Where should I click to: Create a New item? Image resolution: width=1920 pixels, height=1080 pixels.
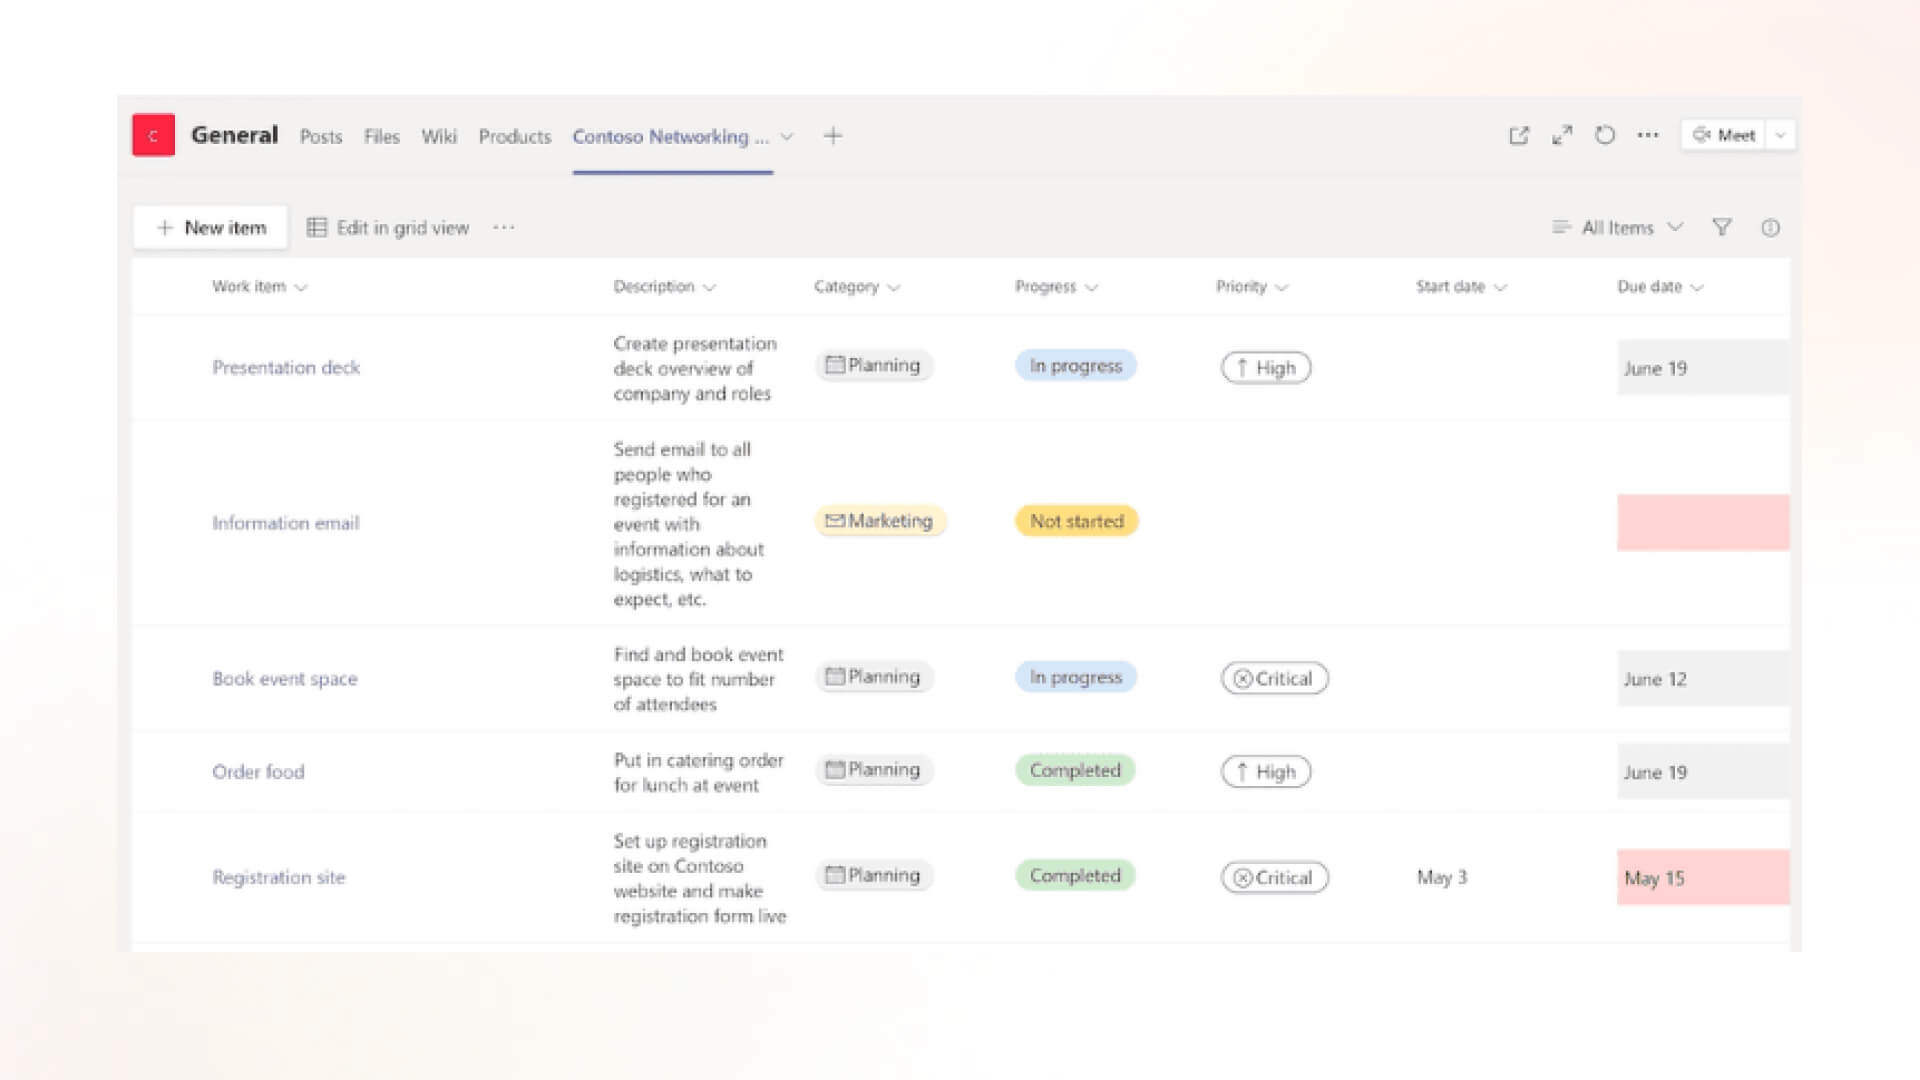(x=211, y=228)
